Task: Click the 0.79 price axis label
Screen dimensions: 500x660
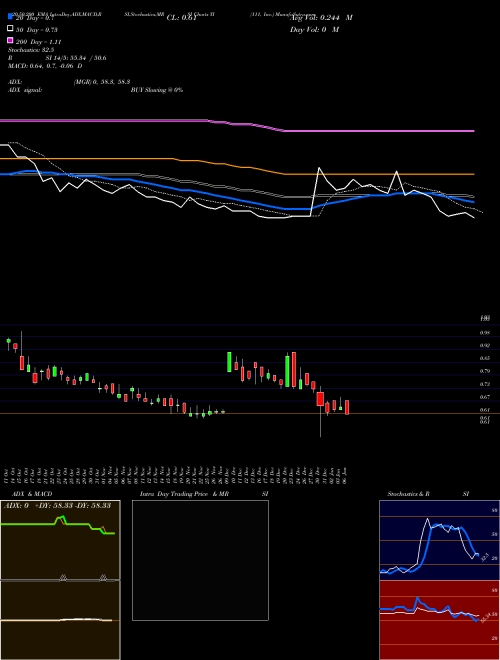Action: coord(484,371)
